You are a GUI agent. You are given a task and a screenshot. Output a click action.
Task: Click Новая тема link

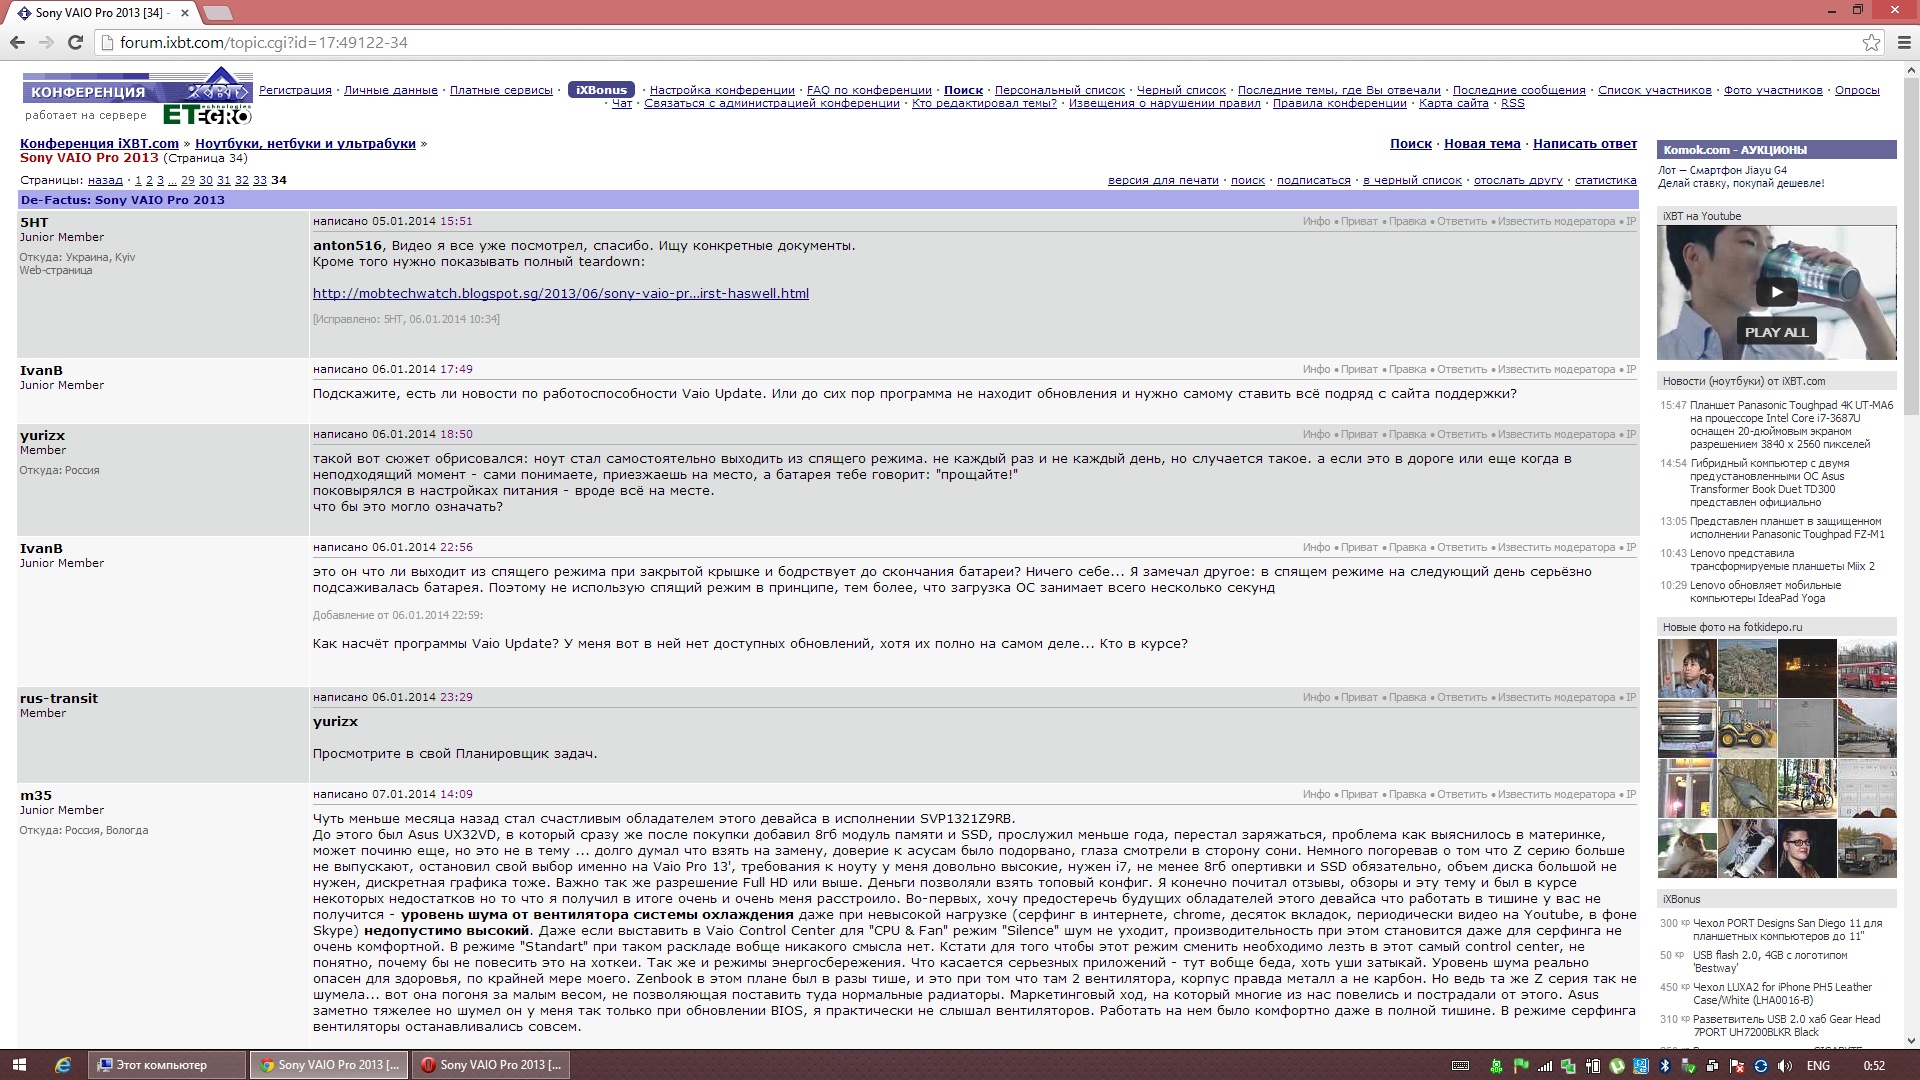click(1482, 144)
